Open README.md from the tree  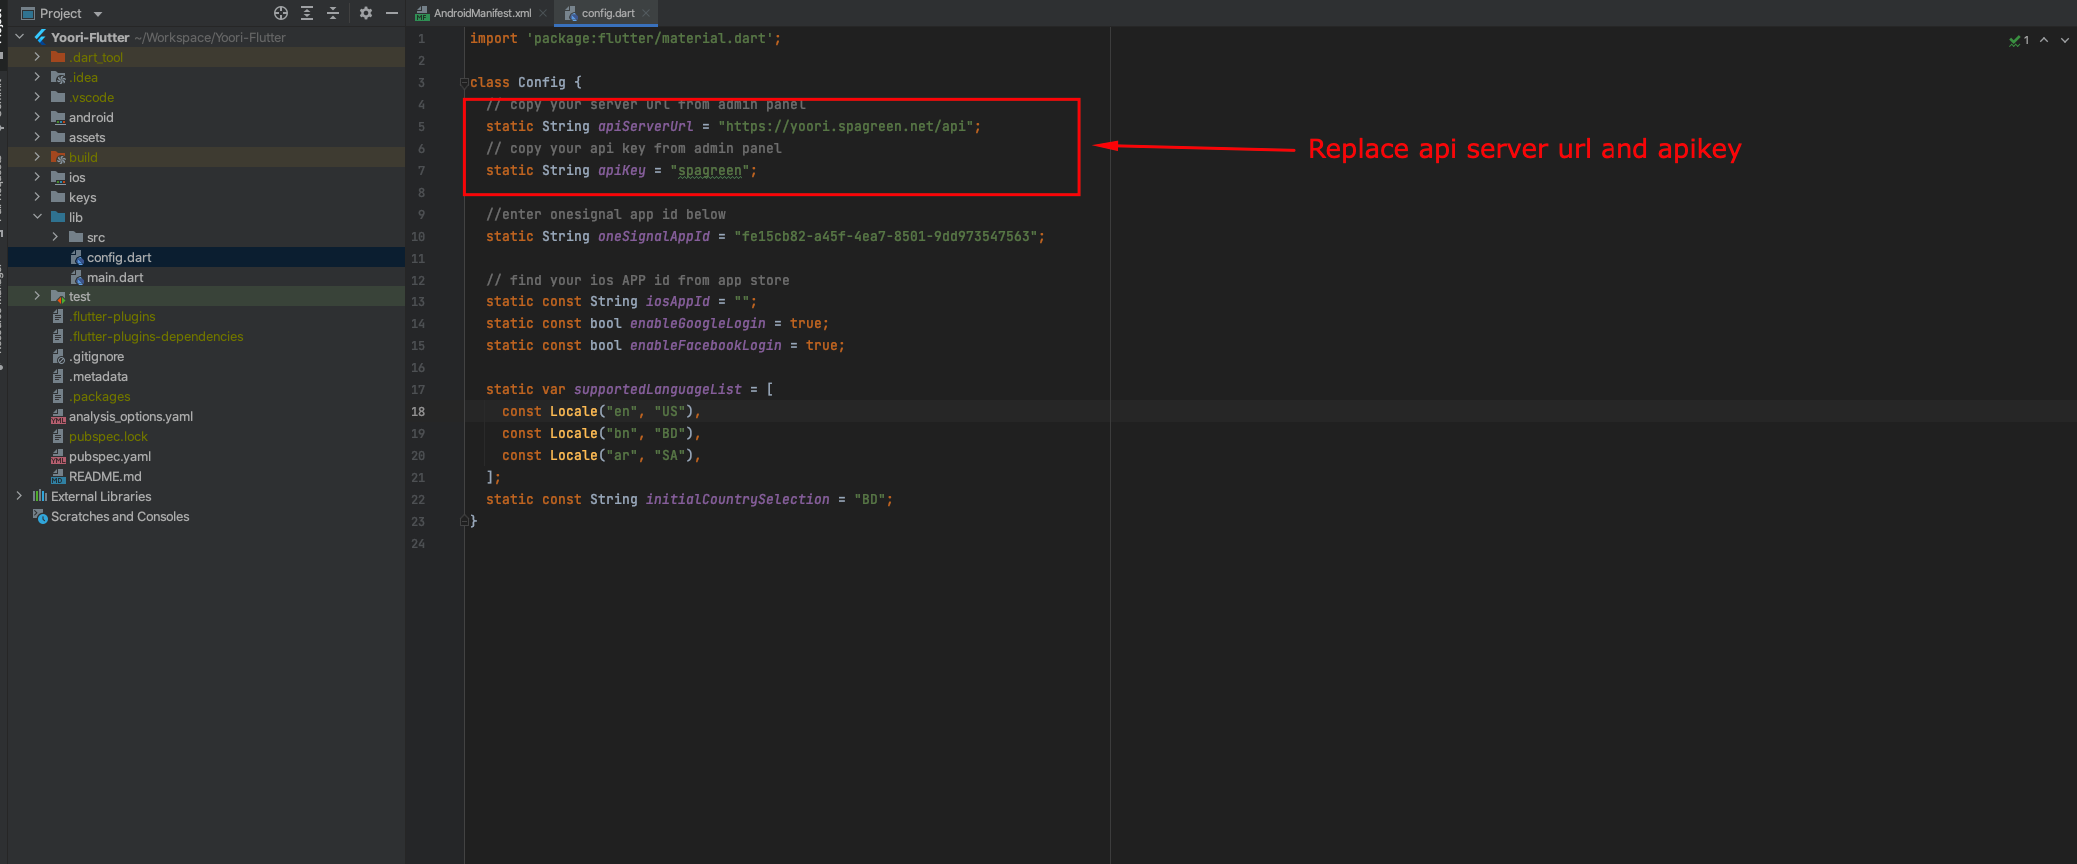(105, 476)
